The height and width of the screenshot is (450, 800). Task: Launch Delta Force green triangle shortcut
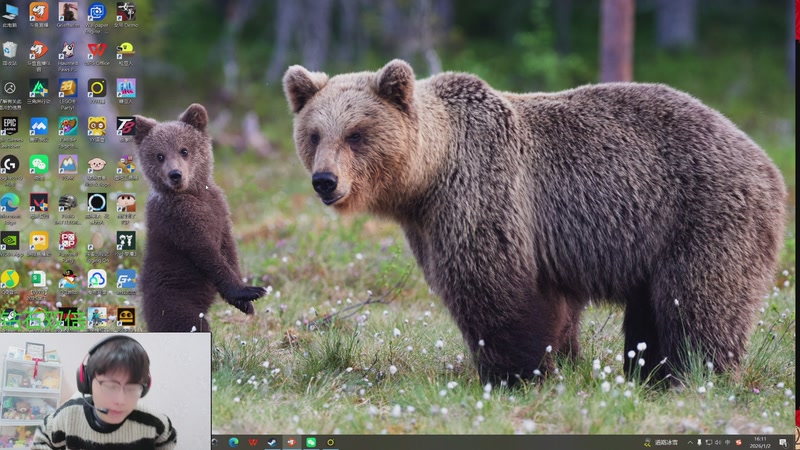39,92
